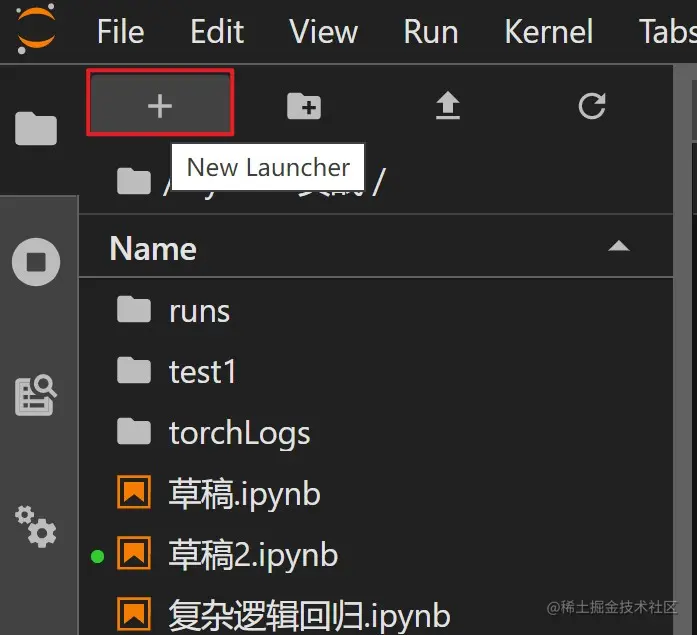Click the folder icon beside runs

coord(134,309)
